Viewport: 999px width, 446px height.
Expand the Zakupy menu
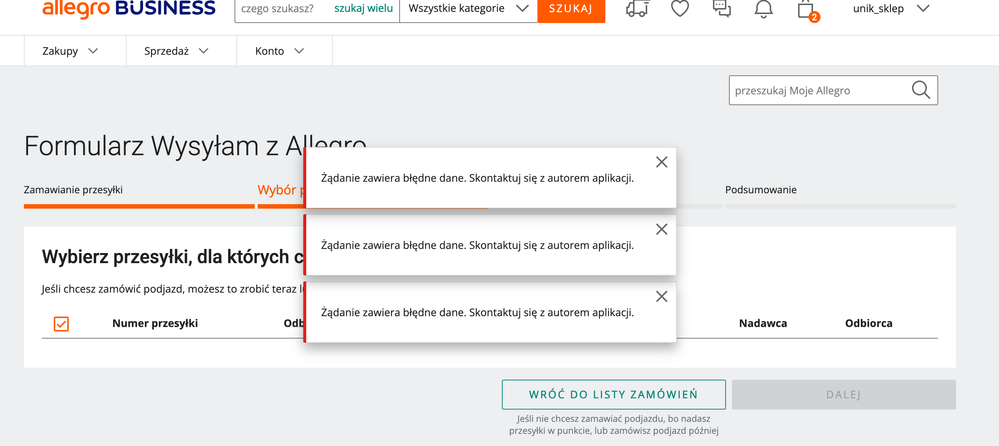[70, 51]
